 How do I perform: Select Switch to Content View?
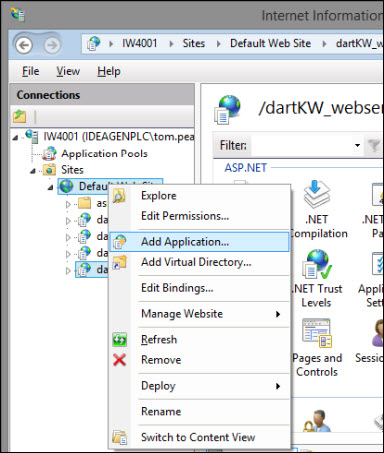(199, 437)
